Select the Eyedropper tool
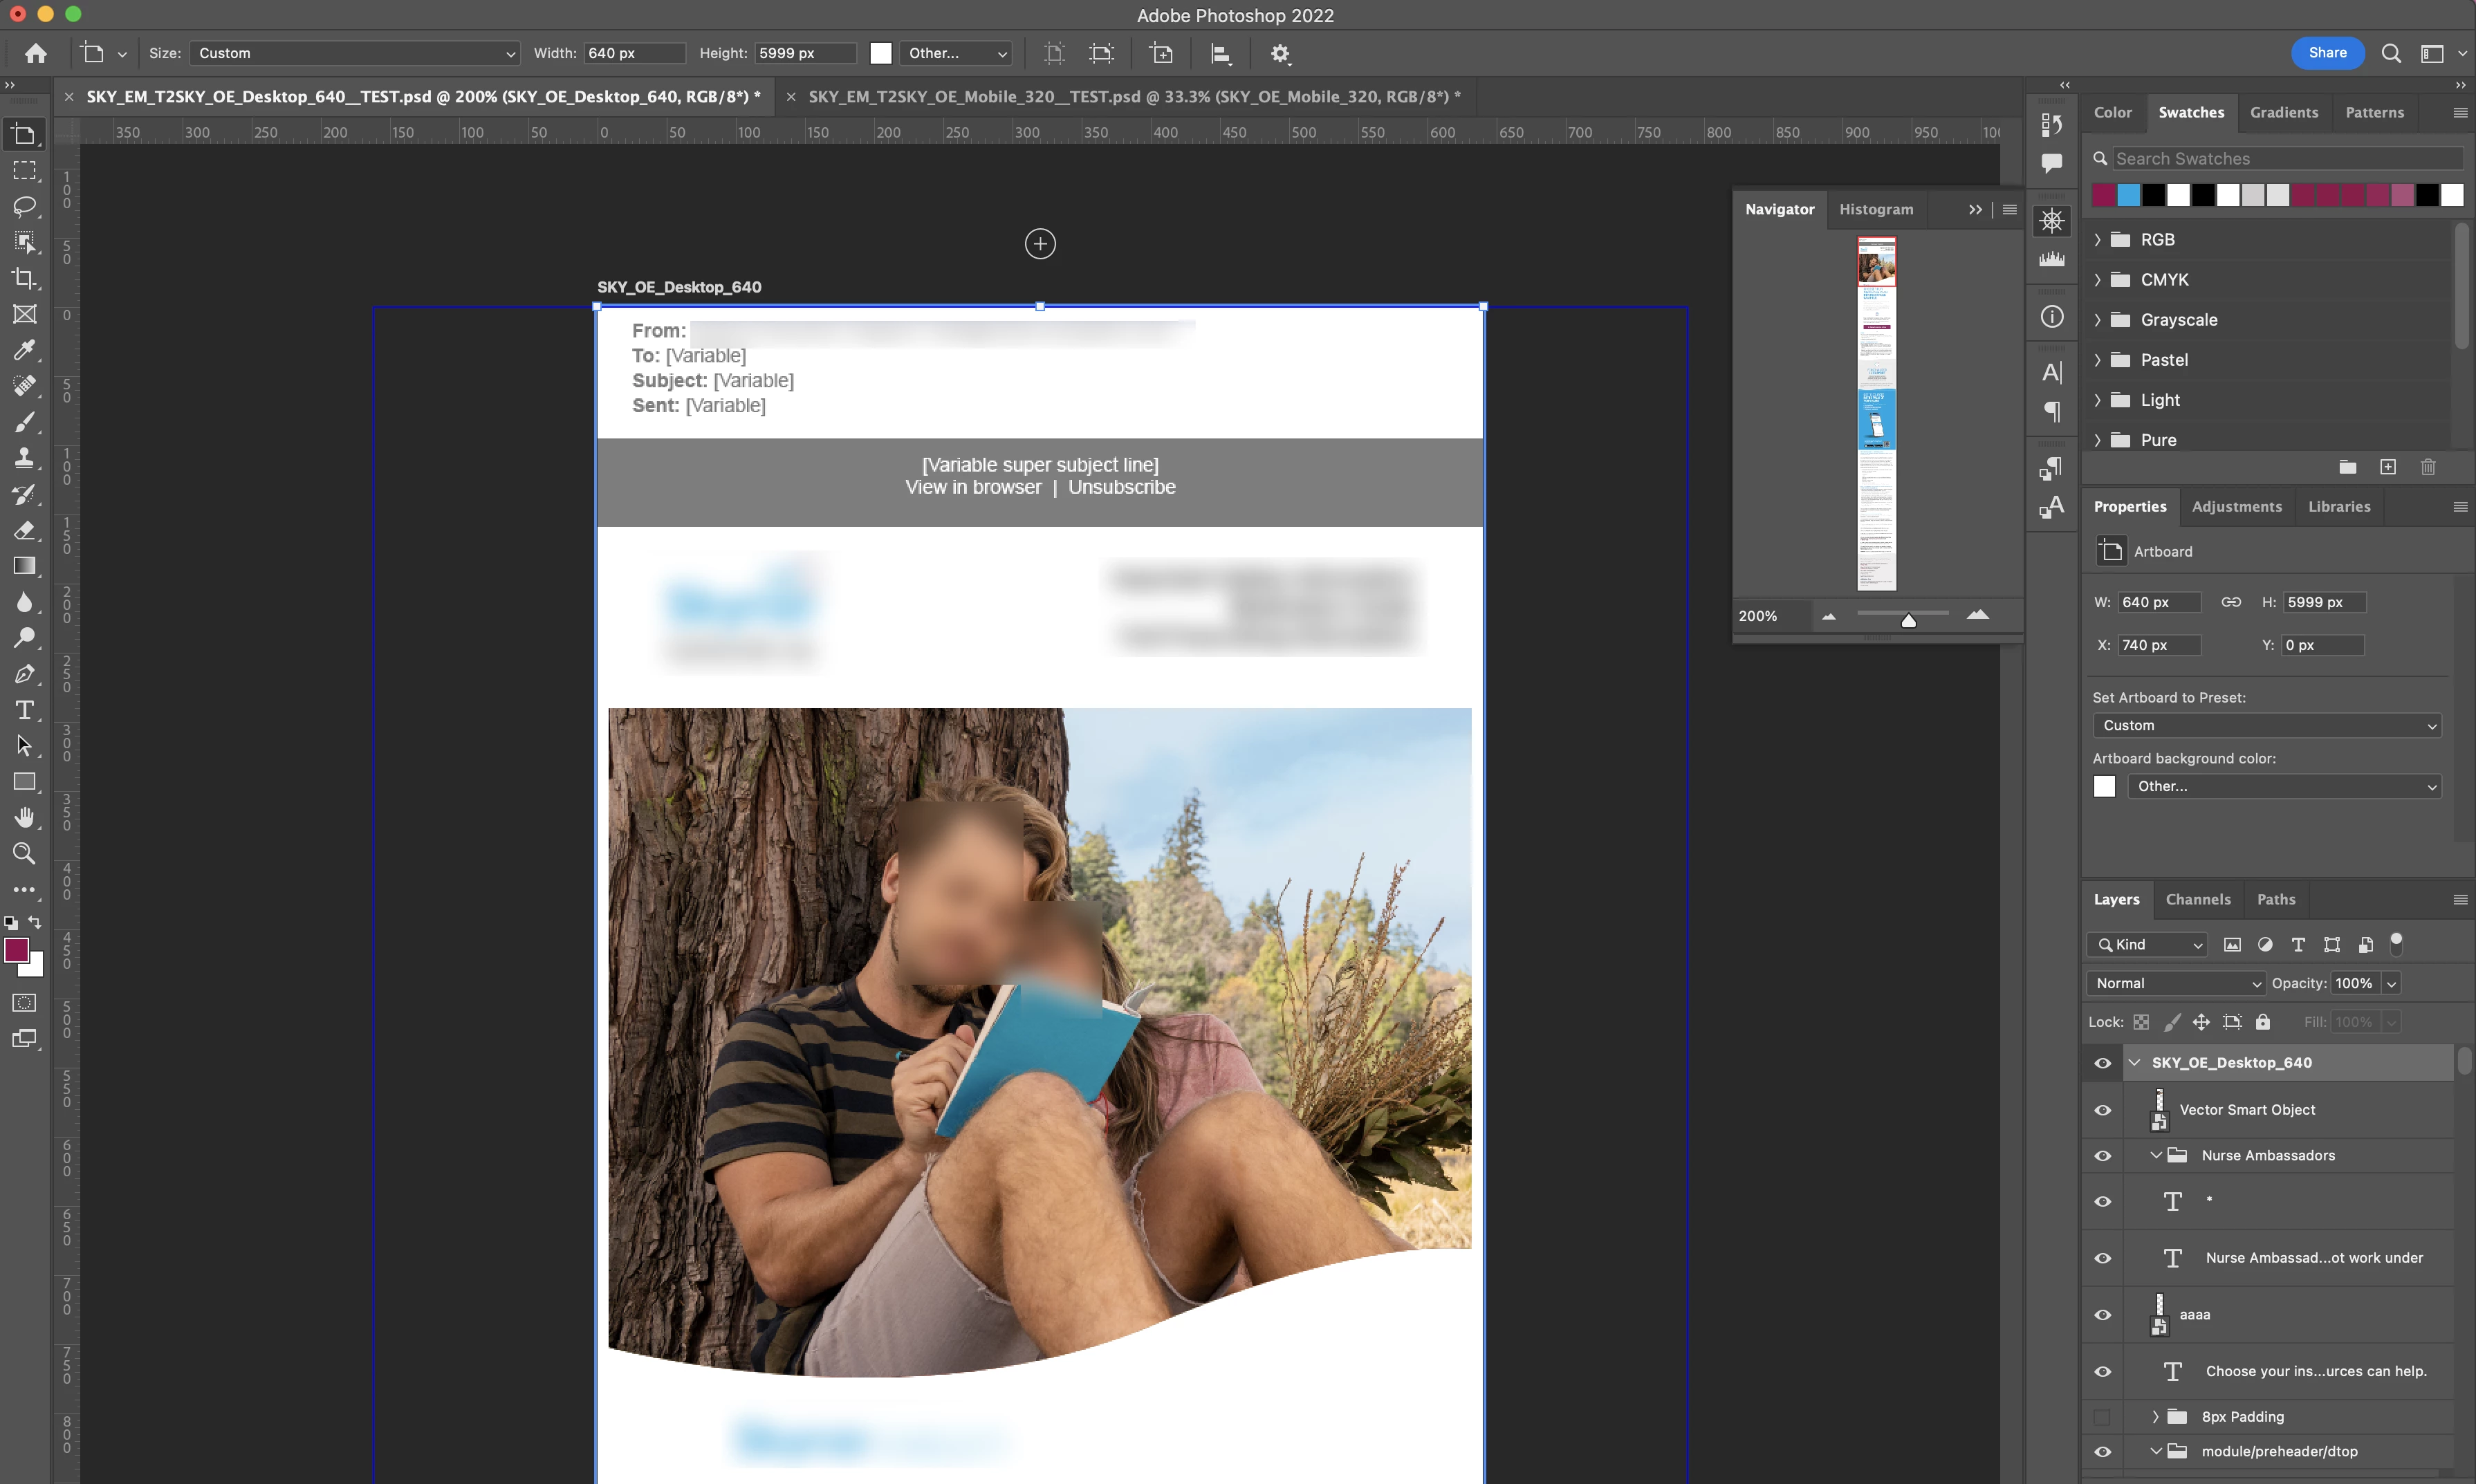This screenshot has width=2476, height=1484. click(24, 350)
